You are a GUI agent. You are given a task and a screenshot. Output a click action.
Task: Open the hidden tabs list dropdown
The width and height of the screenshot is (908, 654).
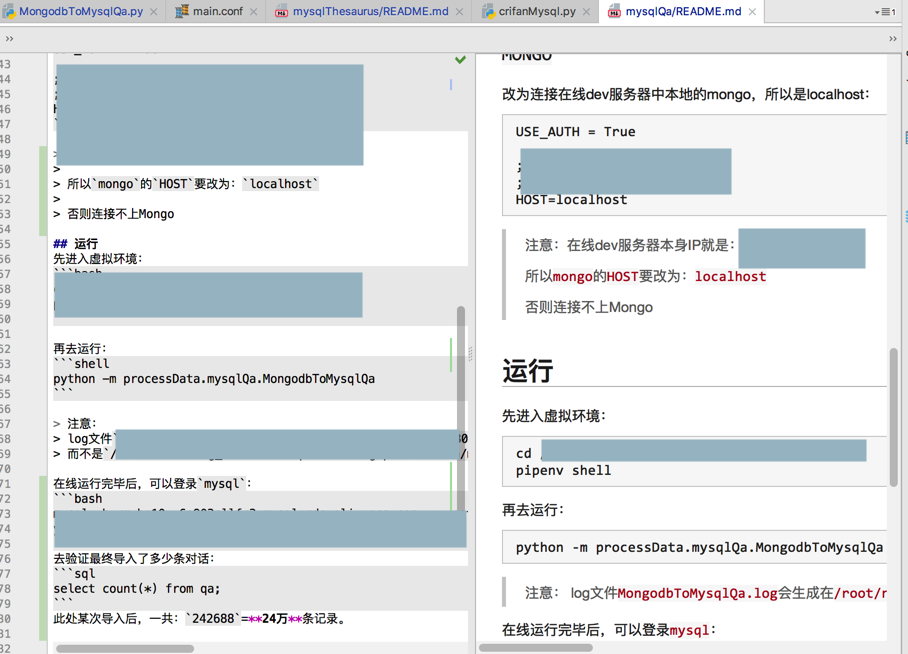(x=885, y=12)
